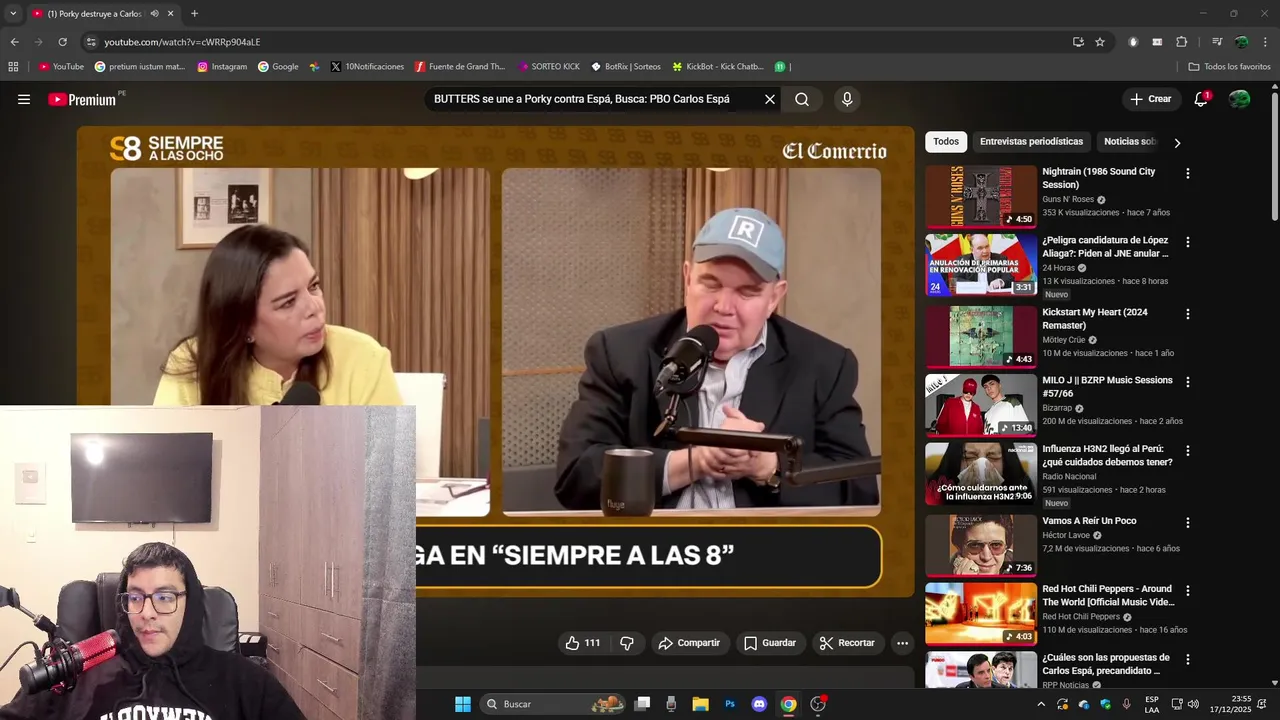The width and height of the screenshot is (1280, 720).
Task: Go back in browser
Action: point(14,42)
